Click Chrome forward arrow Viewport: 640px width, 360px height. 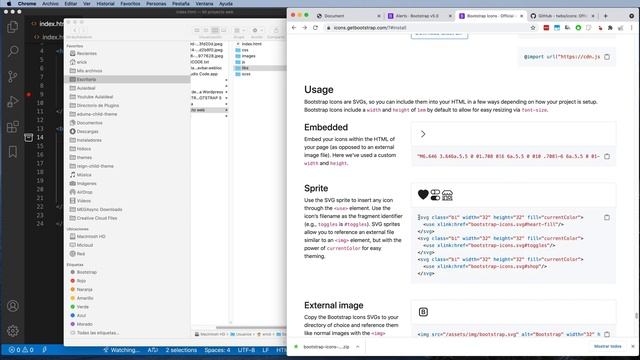click(x=304, y=28)
